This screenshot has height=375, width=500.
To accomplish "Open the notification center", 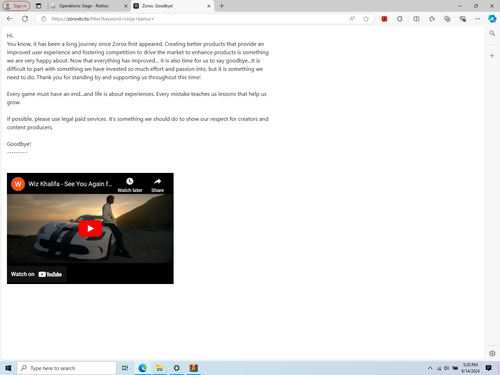I will [489, 368].
